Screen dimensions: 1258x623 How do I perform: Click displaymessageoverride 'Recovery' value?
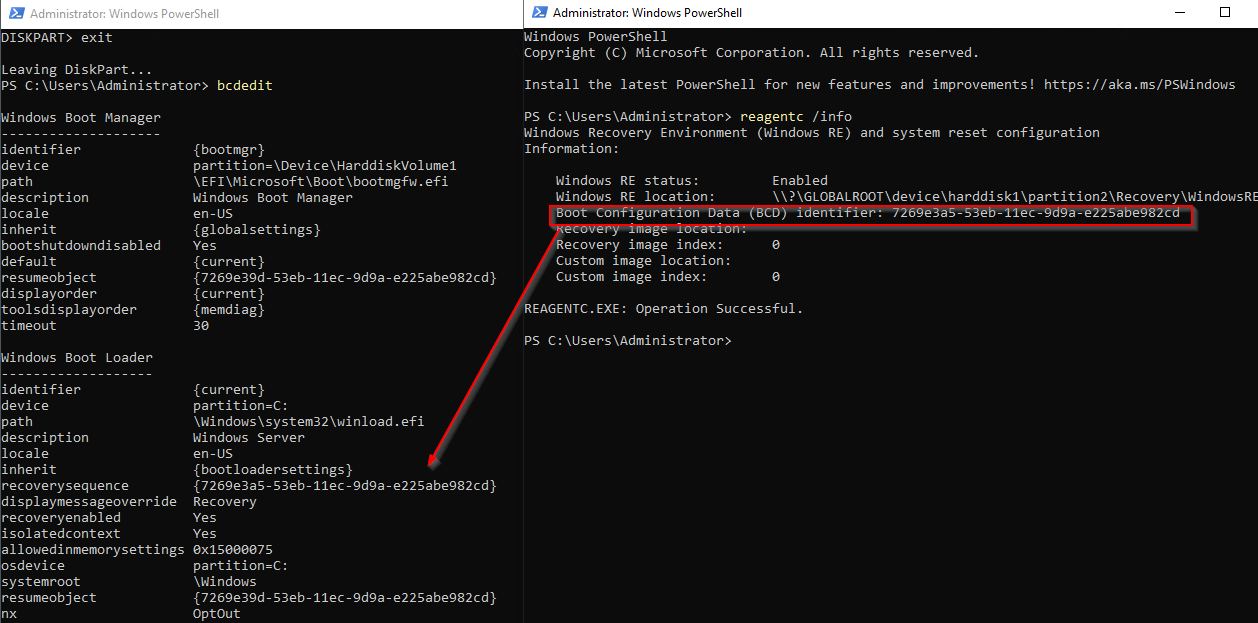coord(225,502)
